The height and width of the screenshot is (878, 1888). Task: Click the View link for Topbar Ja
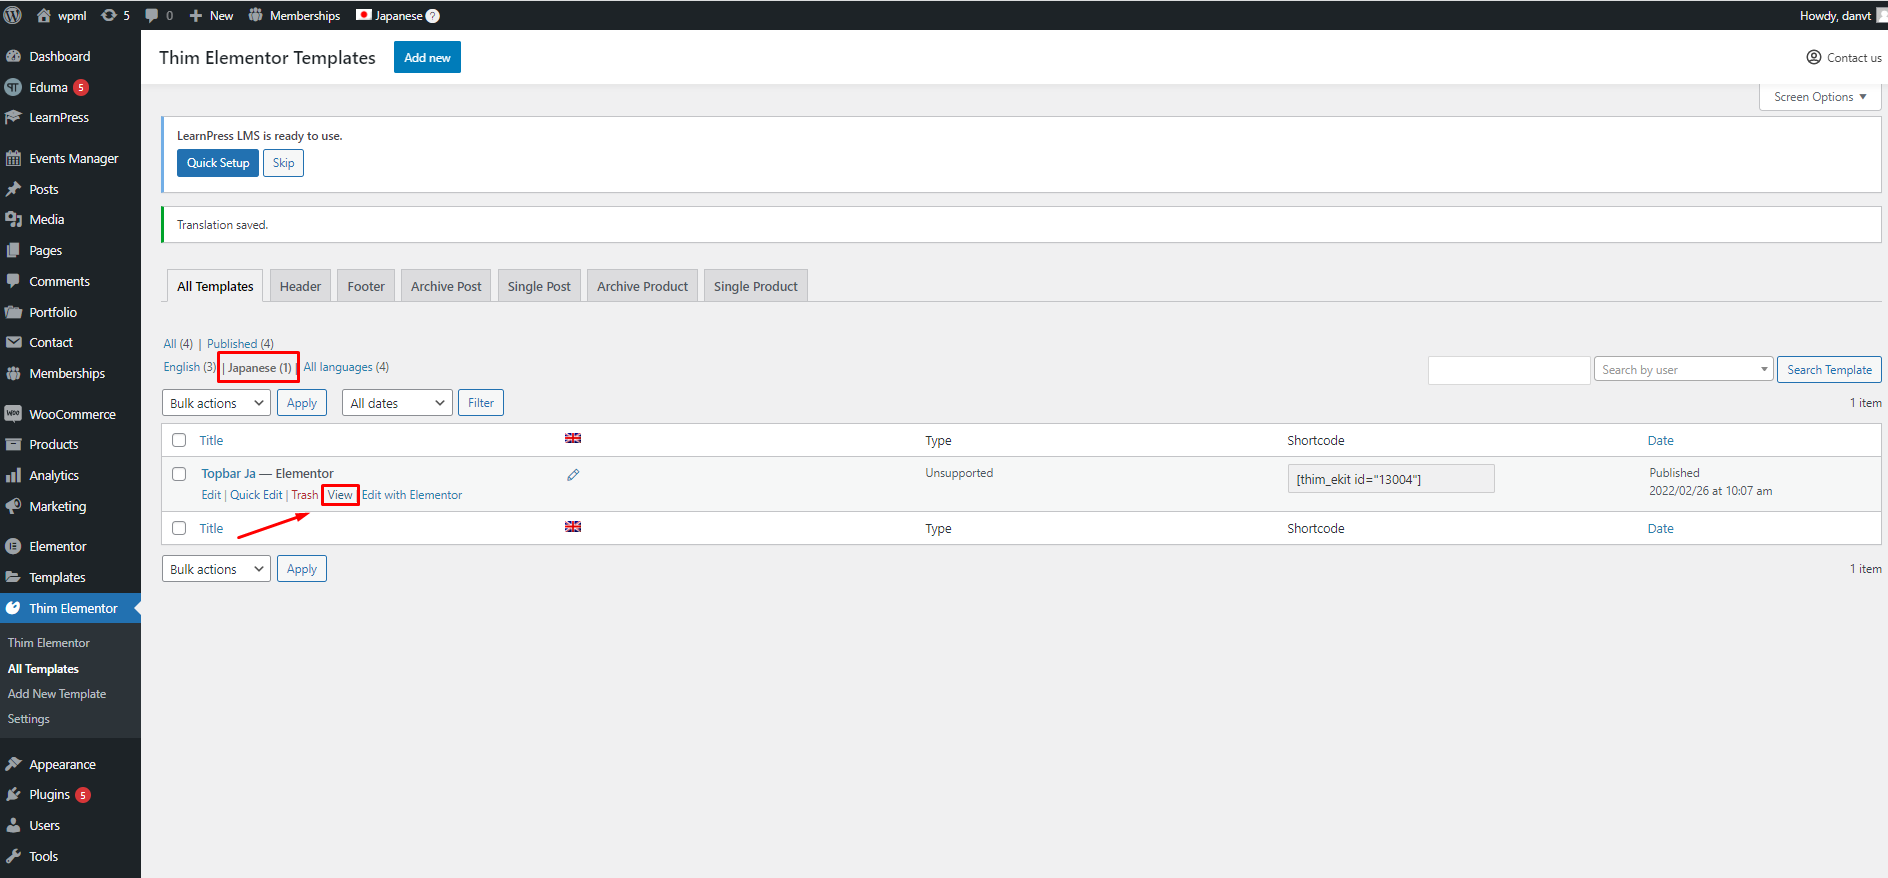click(340, 495)
